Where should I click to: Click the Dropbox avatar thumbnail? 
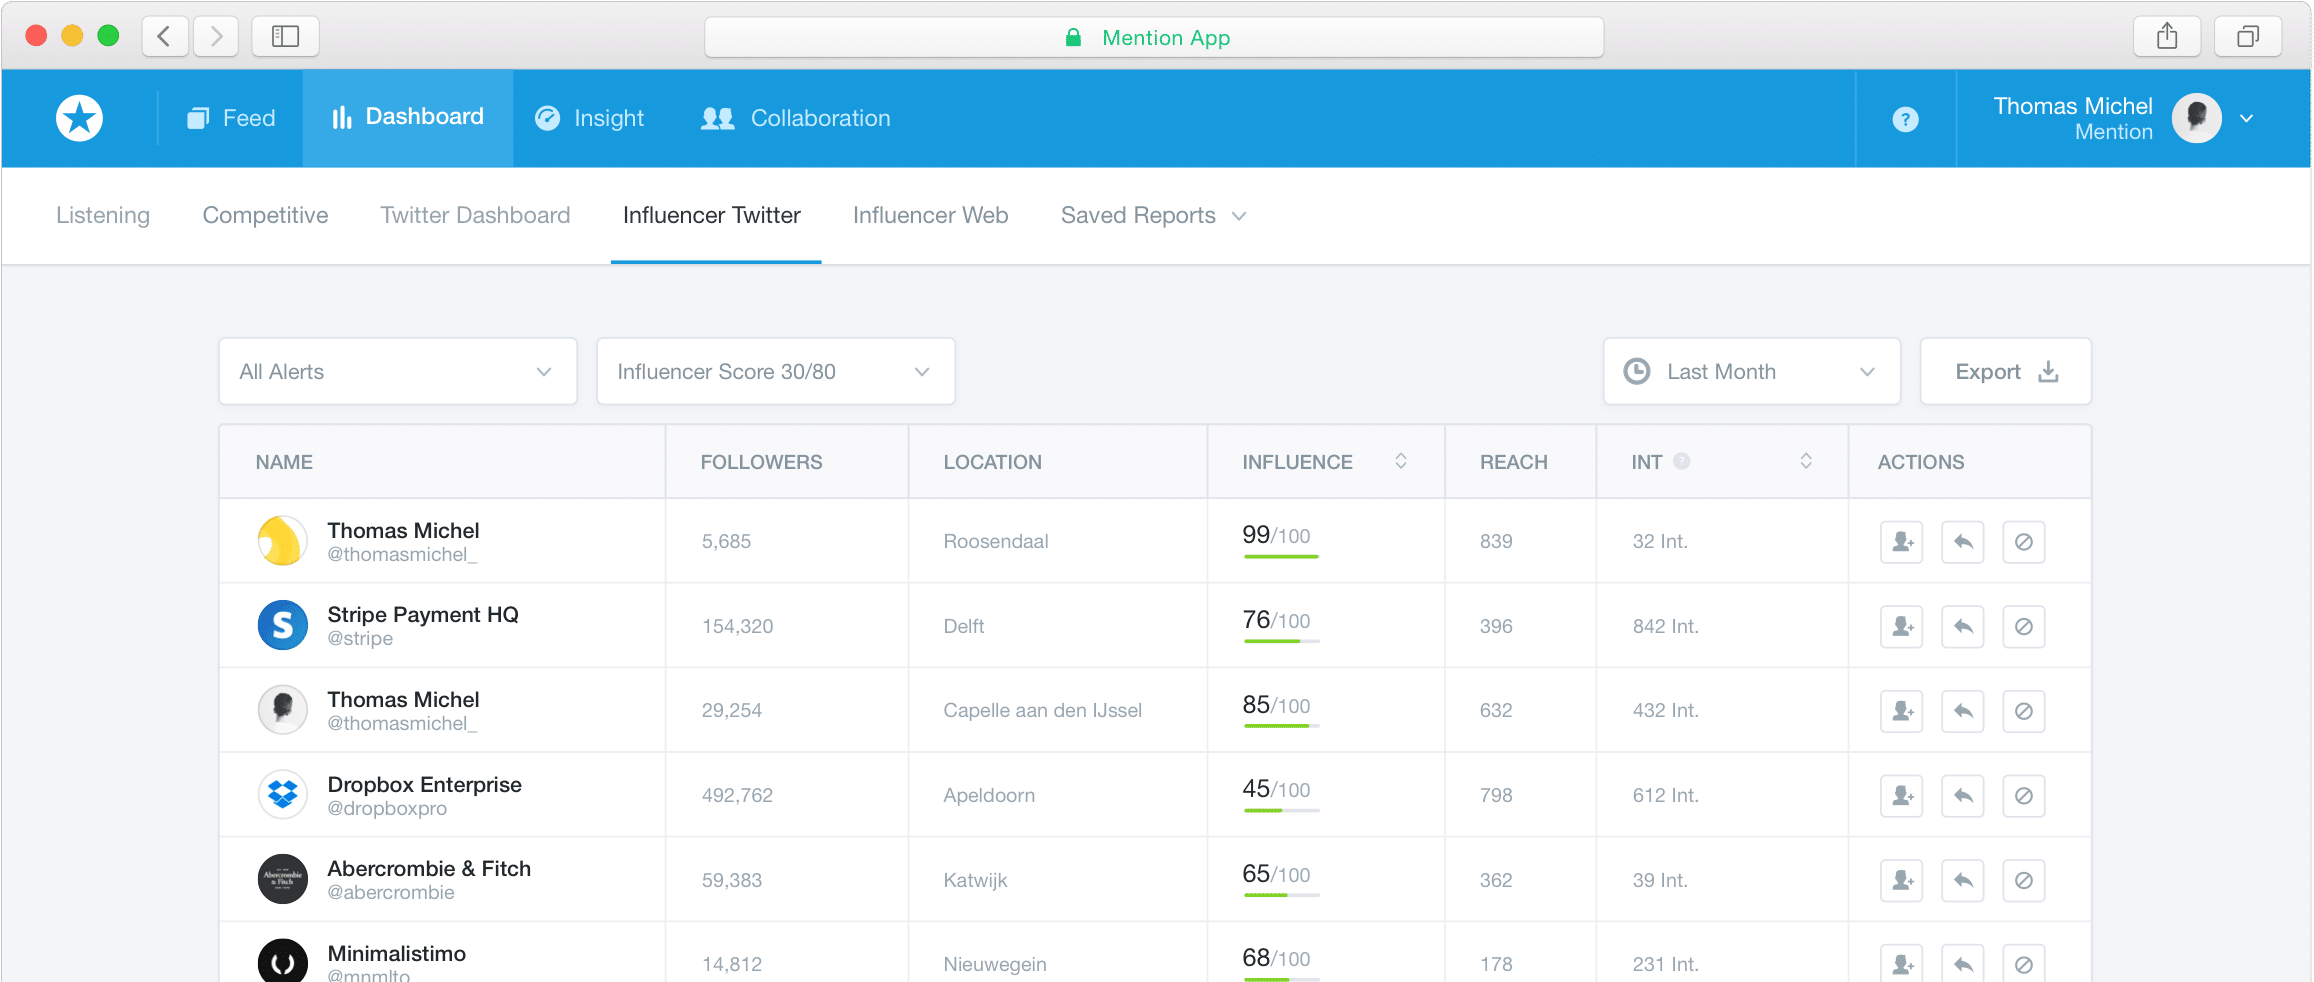coord(283,795)
